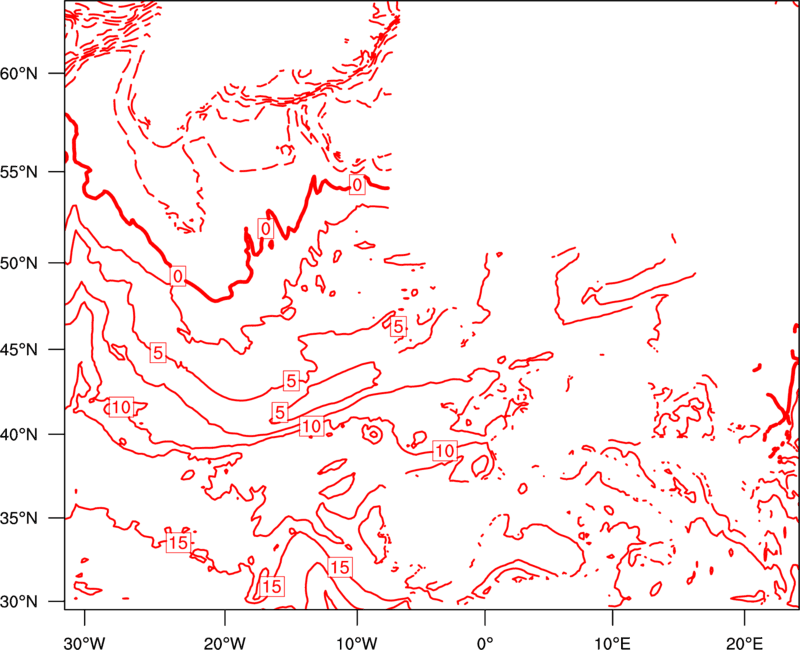Viewport: 800px width, 650px height.
Task: Click the 0° longitude axis label
Action: [485, 643]
